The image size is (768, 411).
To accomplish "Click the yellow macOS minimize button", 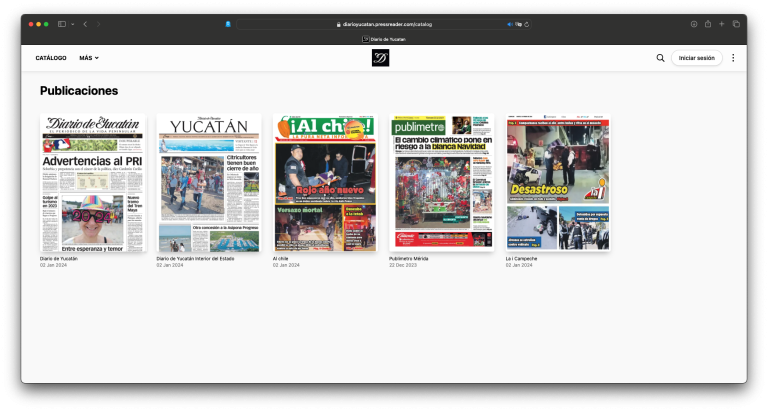I will point(39,24).
